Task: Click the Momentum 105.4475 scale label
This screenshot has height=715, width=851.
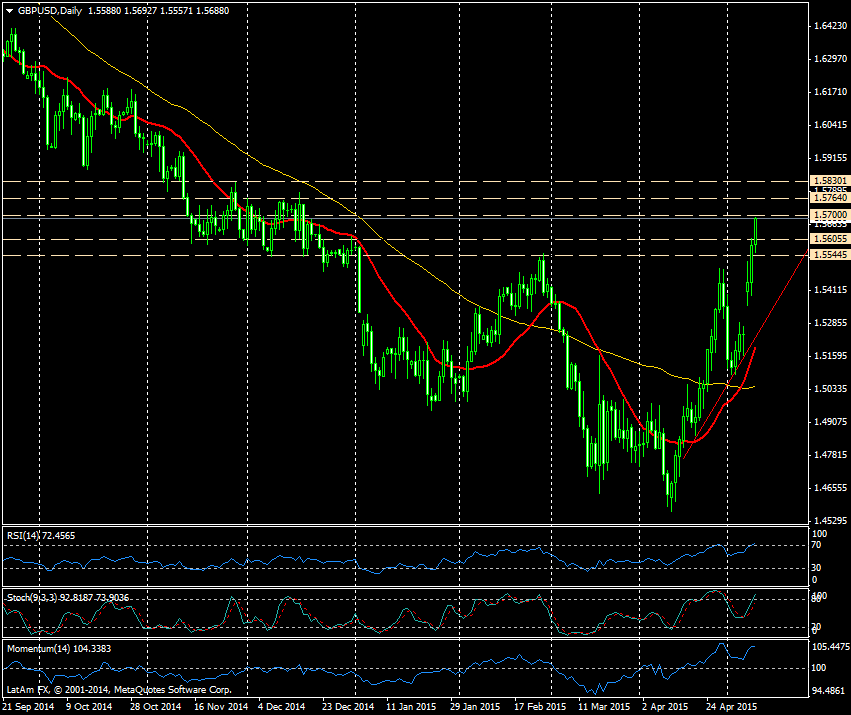Action: [x=827, y=647]
